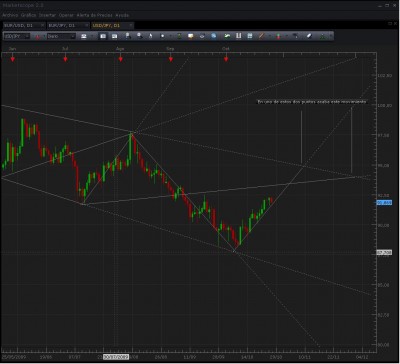
Task: Click the zoom in magnifier icon
Action: (139, 36)
